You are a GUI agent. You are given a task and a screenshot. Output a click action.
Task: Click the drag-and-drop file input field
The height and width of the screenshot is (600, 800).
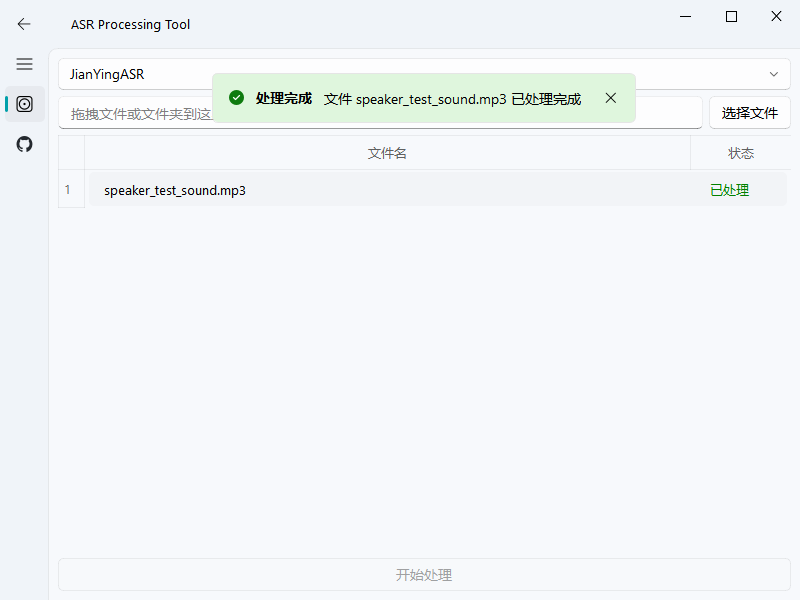(x=130, y=112)
